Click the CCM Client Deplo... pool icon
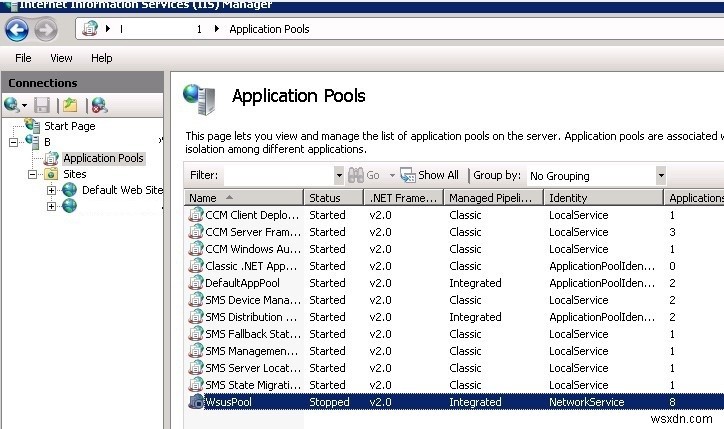This screenshot has height=429, width=724. point(196,214)
